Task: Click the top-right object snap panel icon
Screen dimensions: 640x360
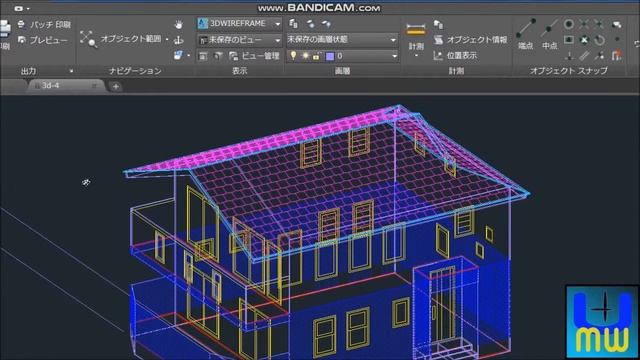Action: [x=617, y=24]
